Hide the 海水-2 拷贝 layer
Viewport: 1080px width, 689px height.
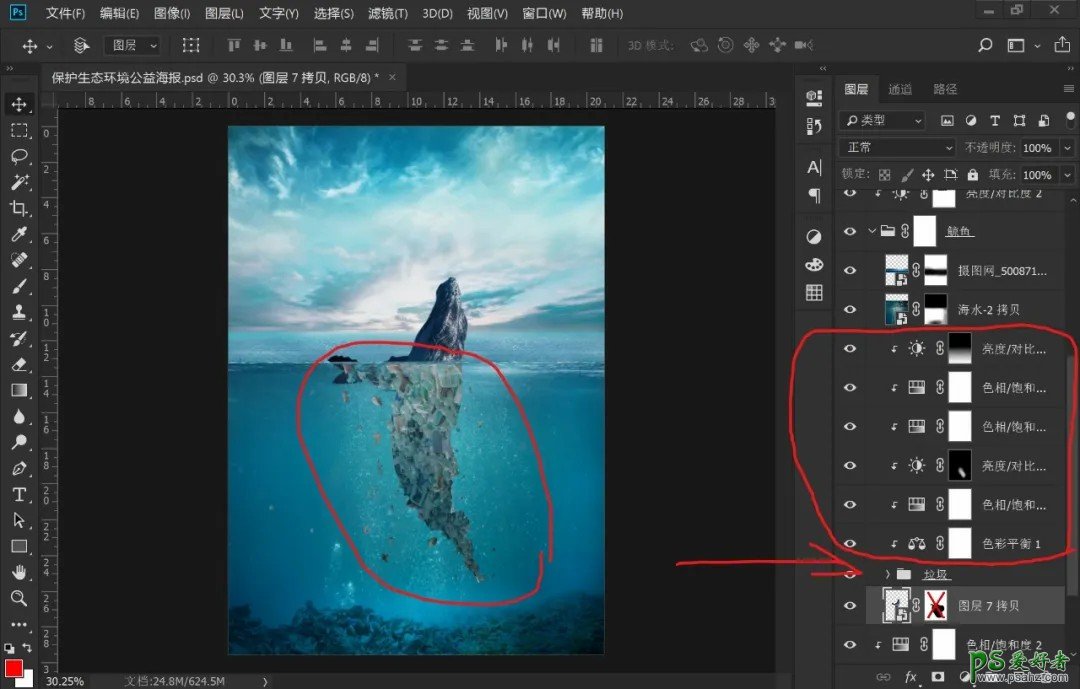pos(850,310)
